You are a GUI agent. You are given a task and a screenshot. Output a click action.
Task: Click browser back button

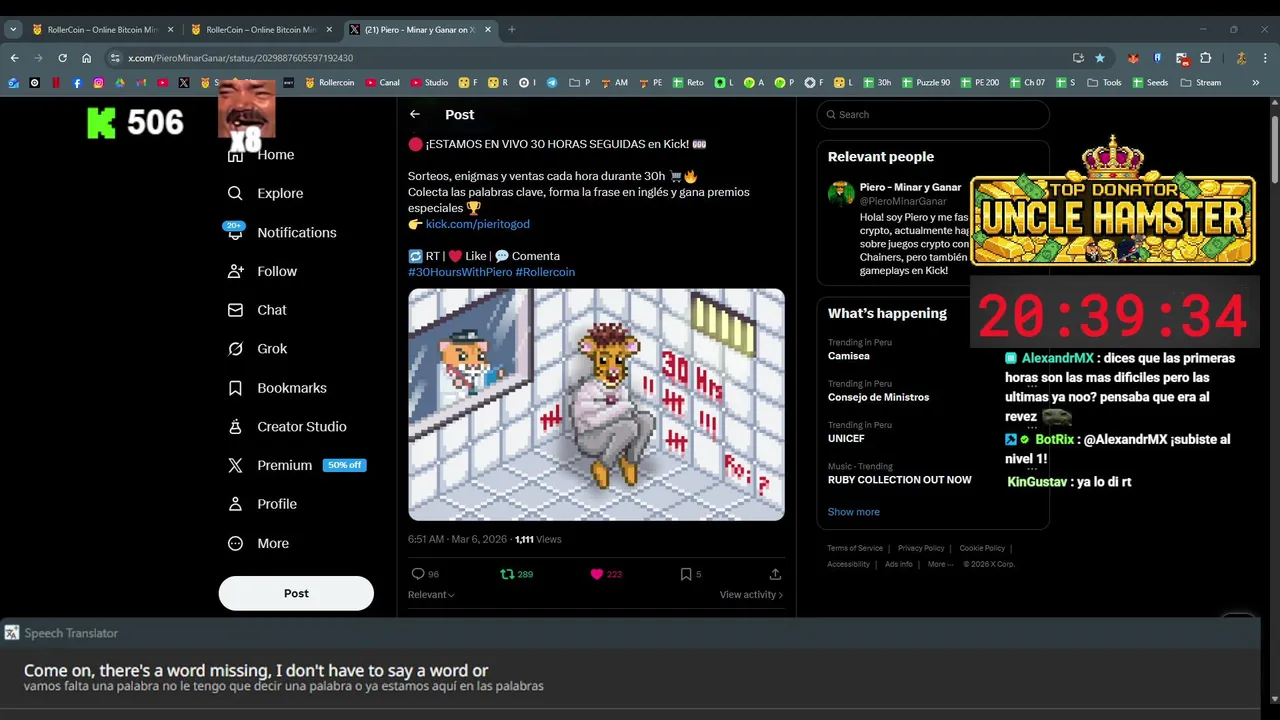14,58
